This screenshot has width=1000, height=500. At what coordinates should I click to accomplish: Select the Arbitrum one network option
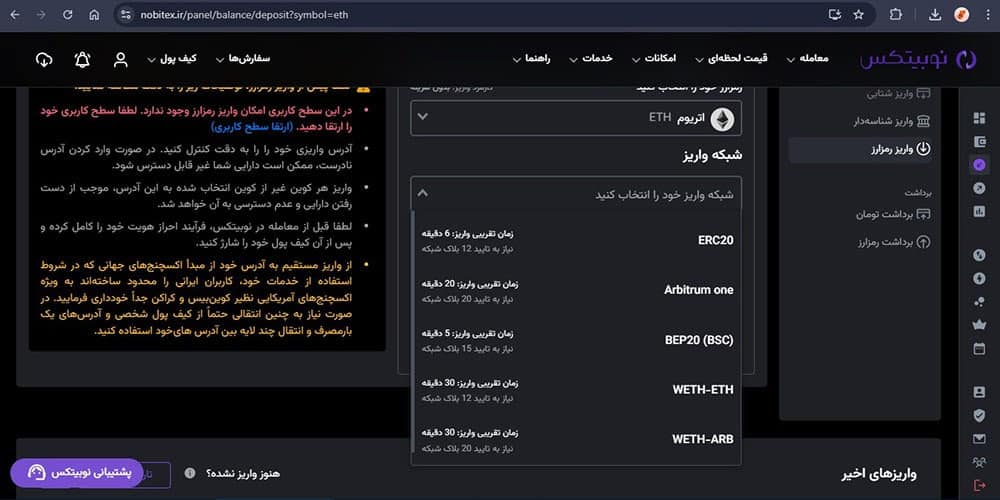click(577, 290)
